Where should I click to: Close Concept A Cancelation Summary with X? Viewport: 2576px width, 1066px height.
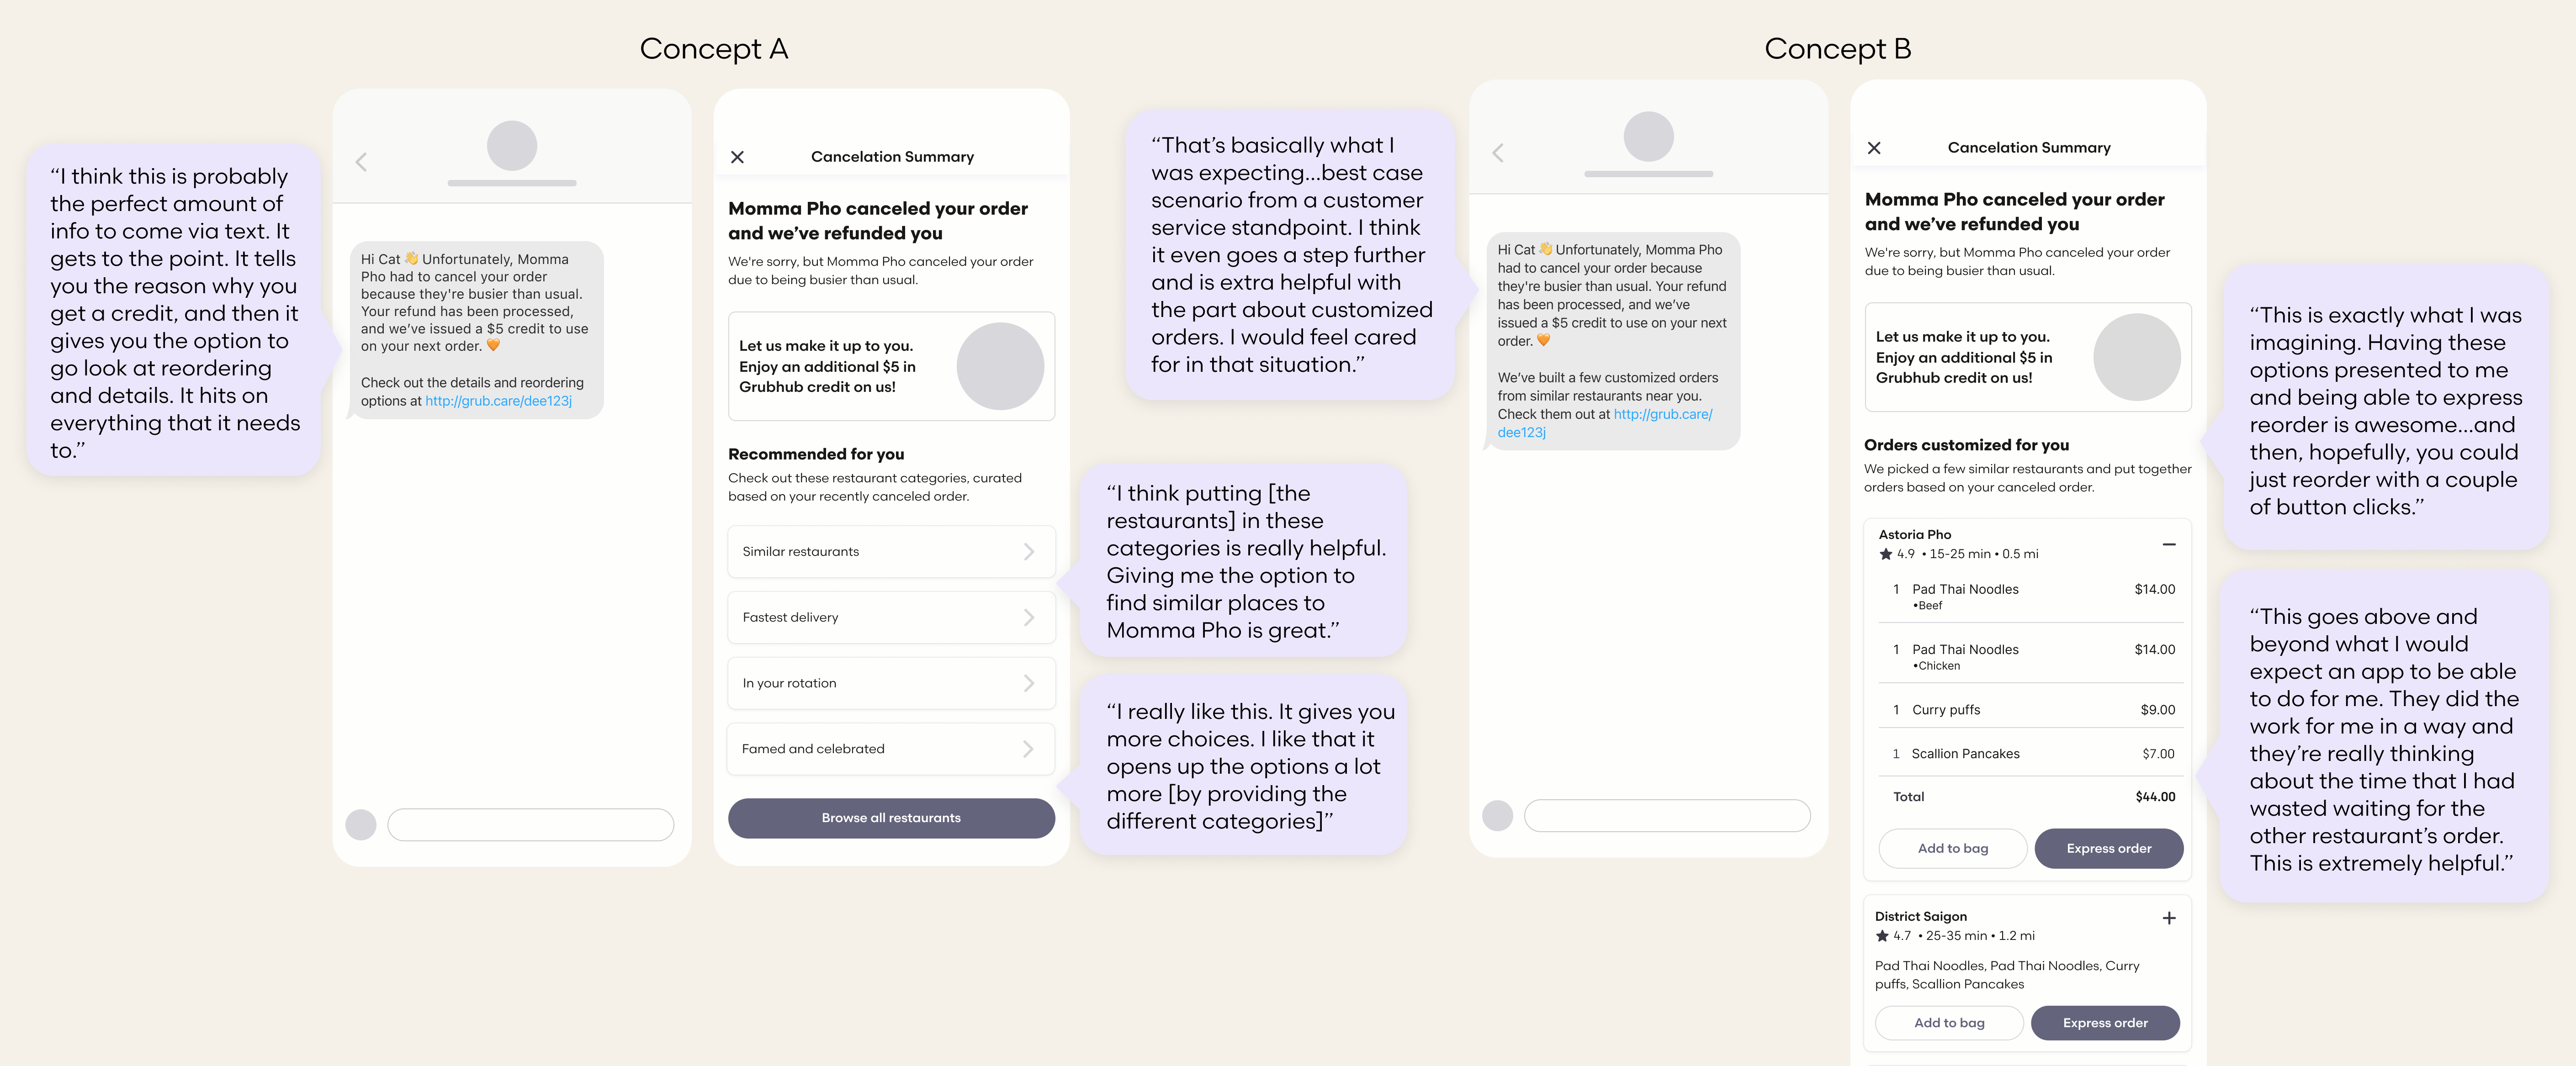coord(737,157)
